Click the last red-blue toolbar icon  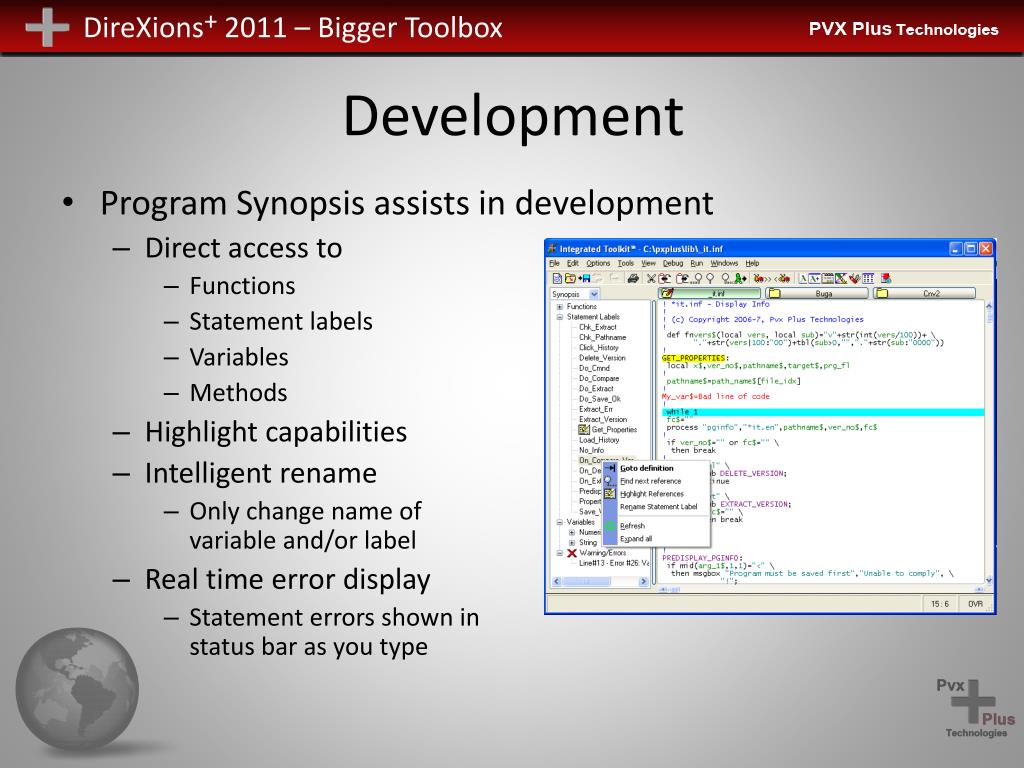pos(886,279)
